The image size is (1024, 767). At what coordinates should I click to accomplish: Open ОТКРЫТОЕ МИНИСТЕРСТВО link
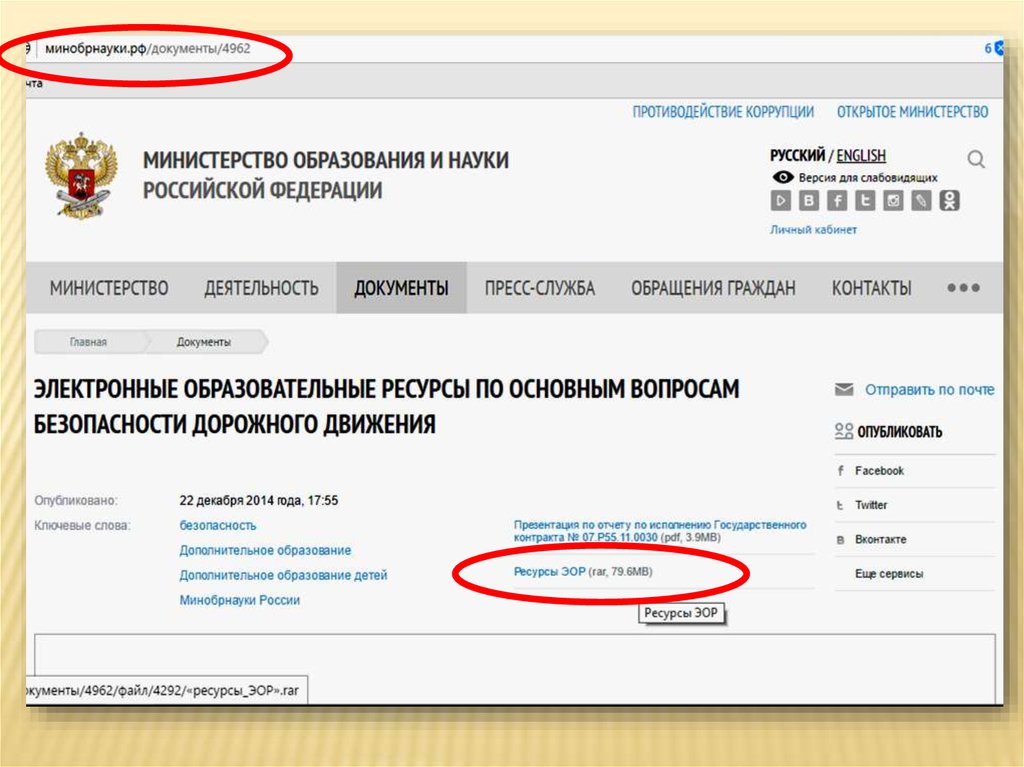point(912,112)
